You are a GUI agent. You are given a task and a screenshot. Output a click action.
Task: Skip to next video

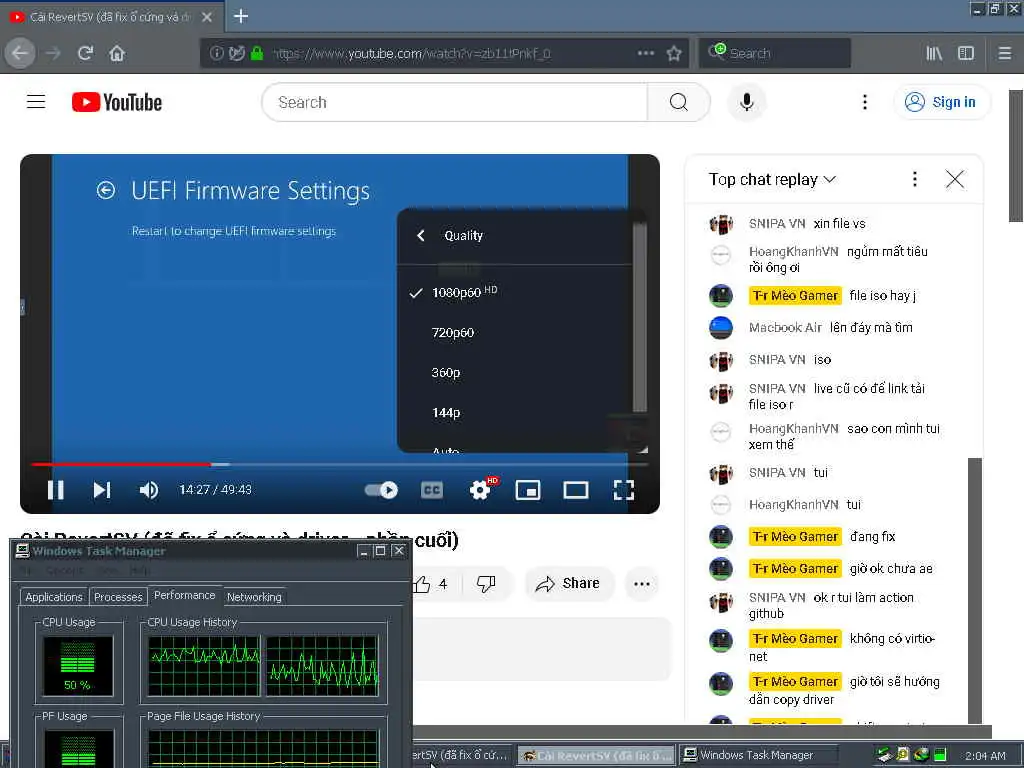(102, 490)
